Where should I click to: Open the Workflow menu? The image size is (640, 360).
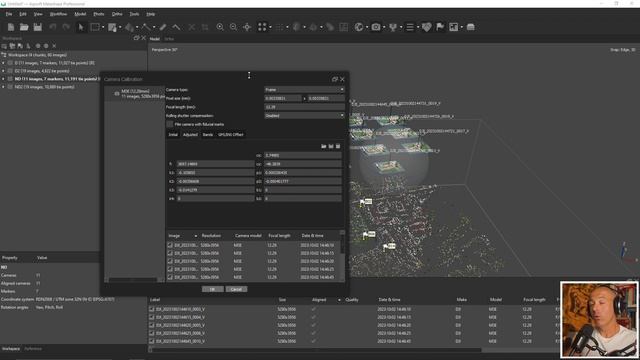tap(58, 14)
